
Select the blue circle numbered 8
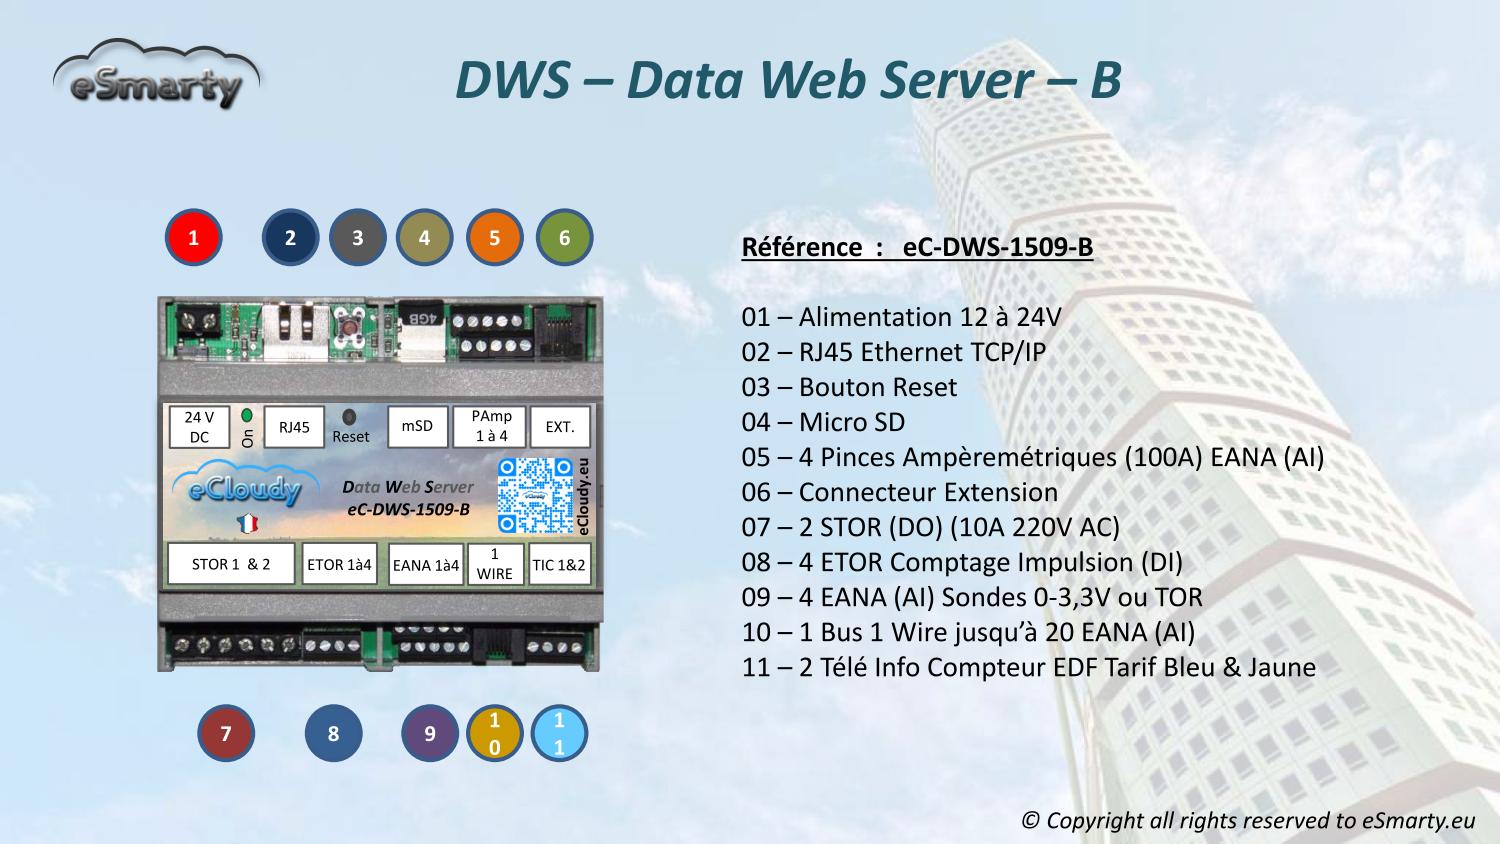(333, 733)
